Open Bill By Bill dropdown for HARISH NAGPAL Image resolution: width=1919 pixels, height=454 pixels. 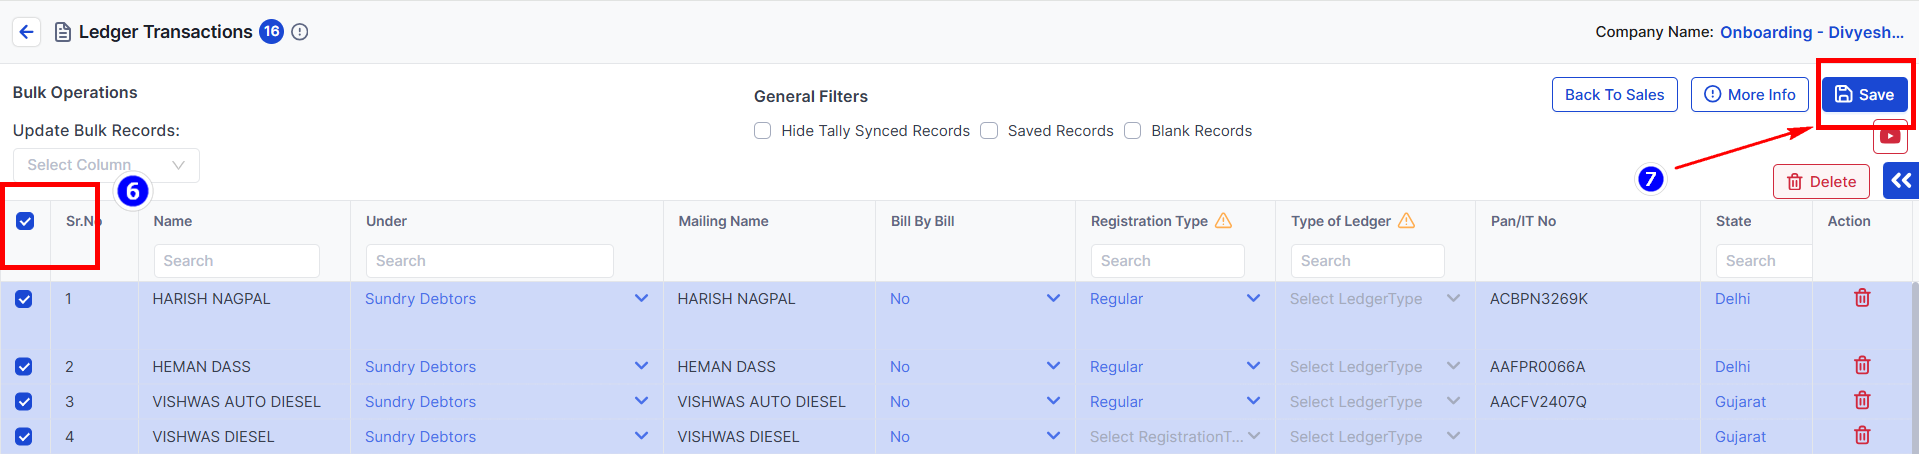(975, 299)
